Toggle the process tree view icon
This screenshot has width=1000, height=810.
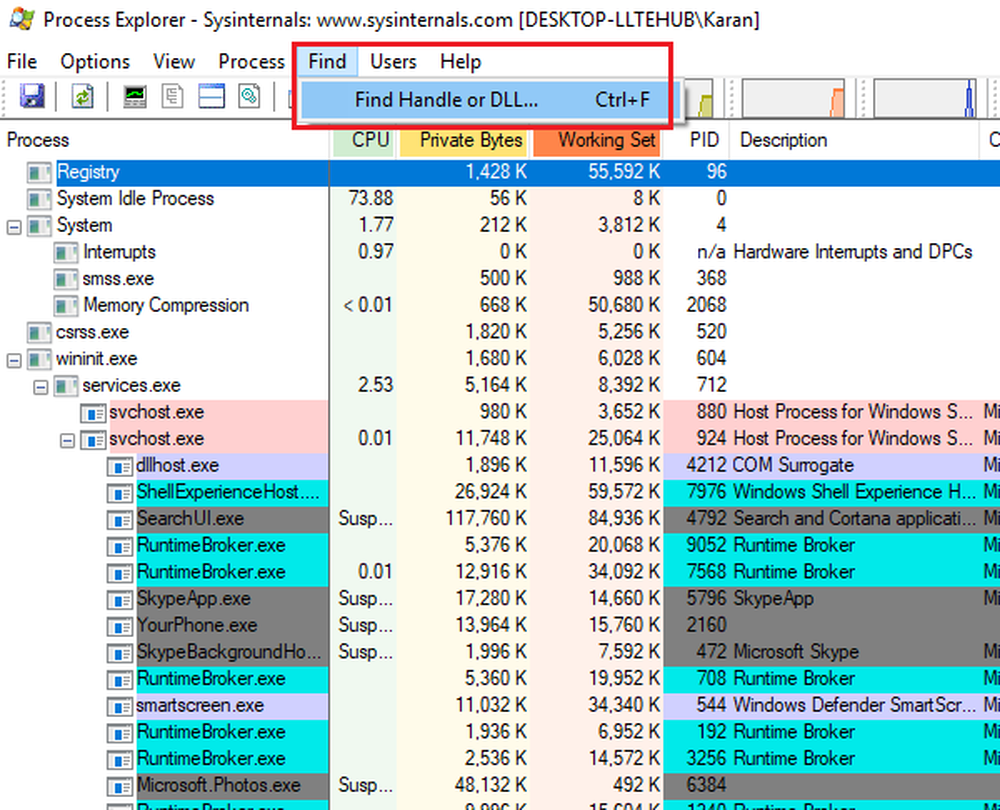click(173, 96)
